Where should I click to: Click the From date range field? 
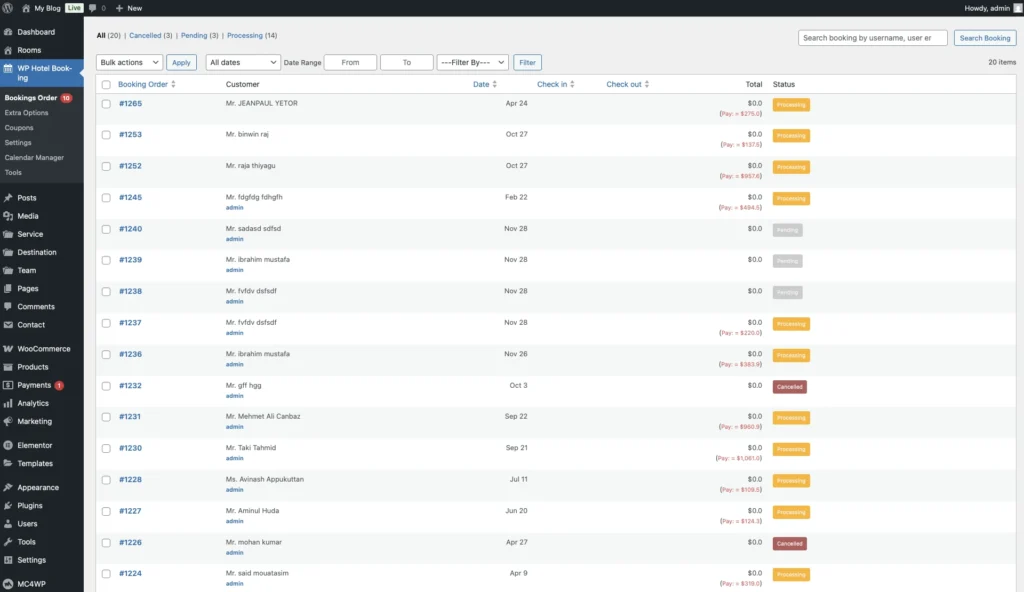pos(350,62)
